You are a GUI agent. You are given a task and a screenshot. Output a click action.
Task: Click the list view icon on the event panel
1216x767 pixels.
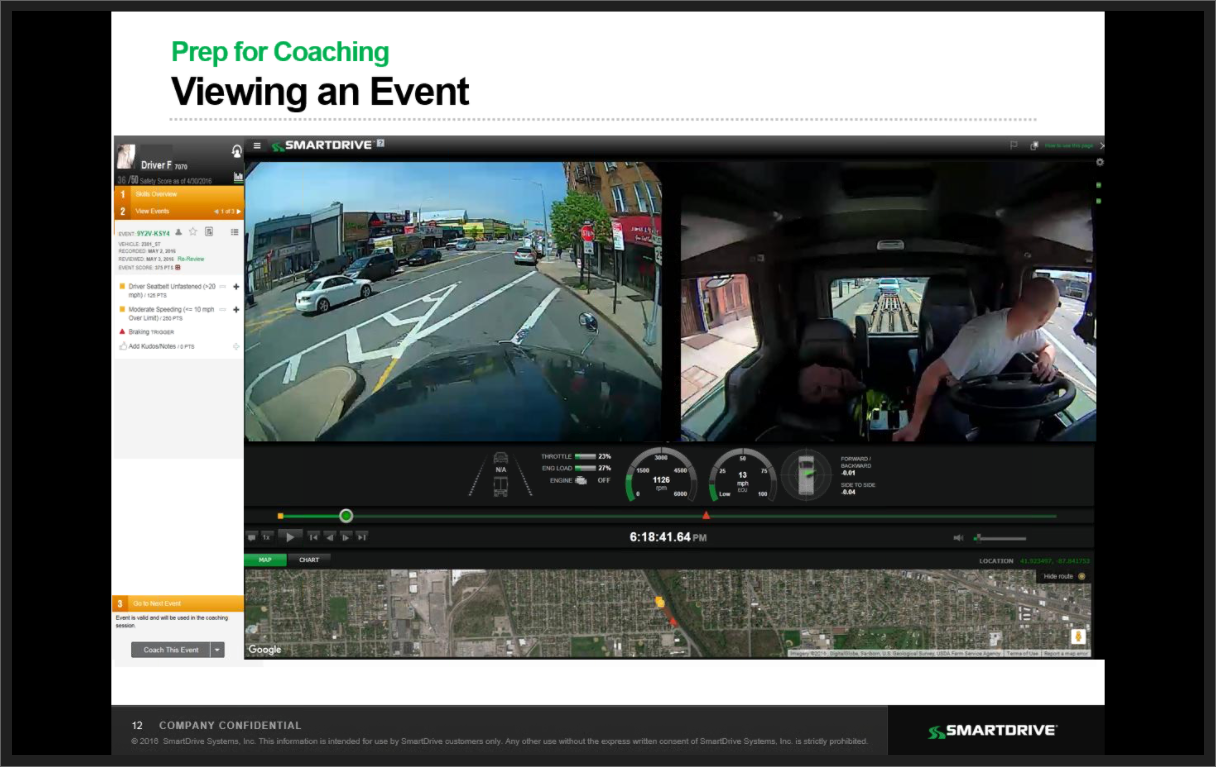233,232
